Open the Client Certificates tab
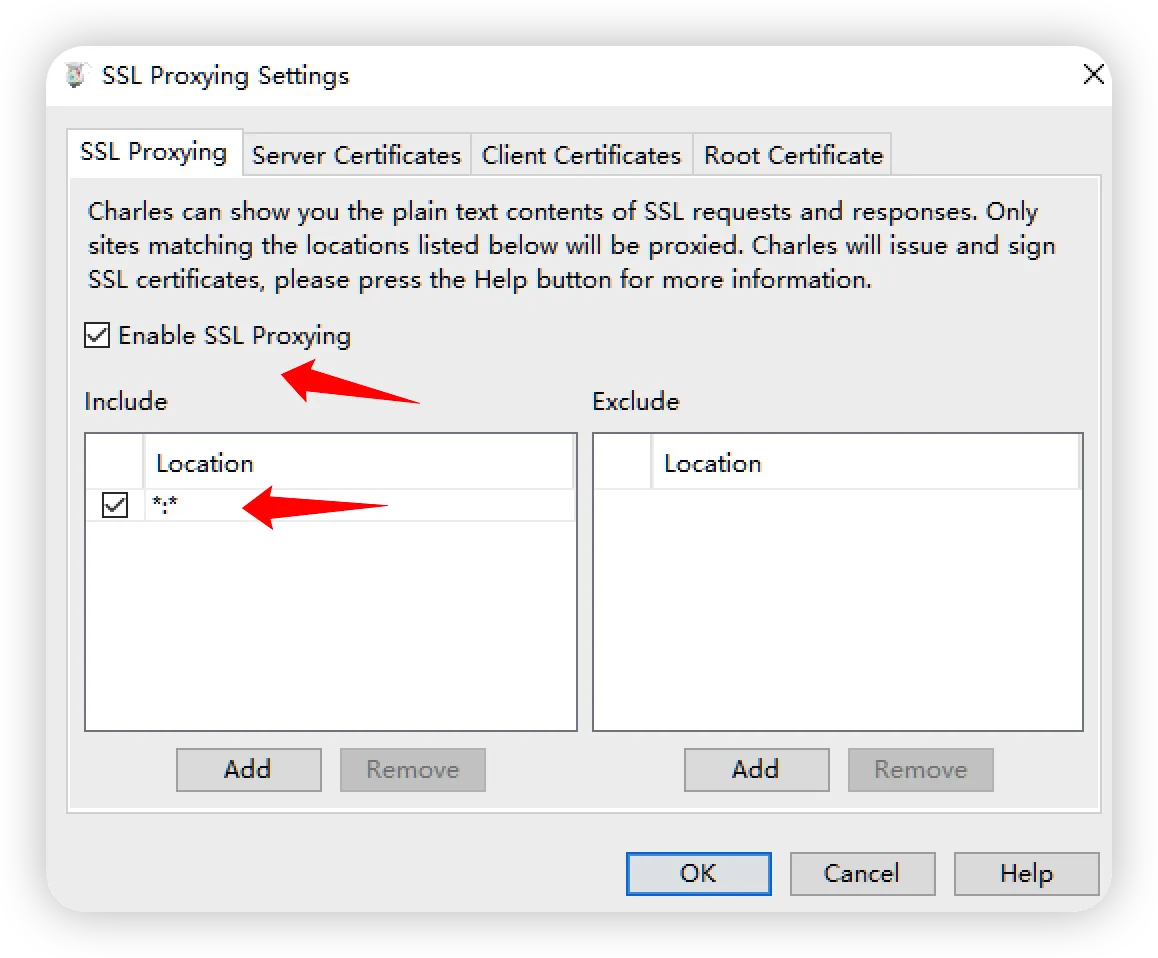This screenshot has width=1158, height=958. 581,156
